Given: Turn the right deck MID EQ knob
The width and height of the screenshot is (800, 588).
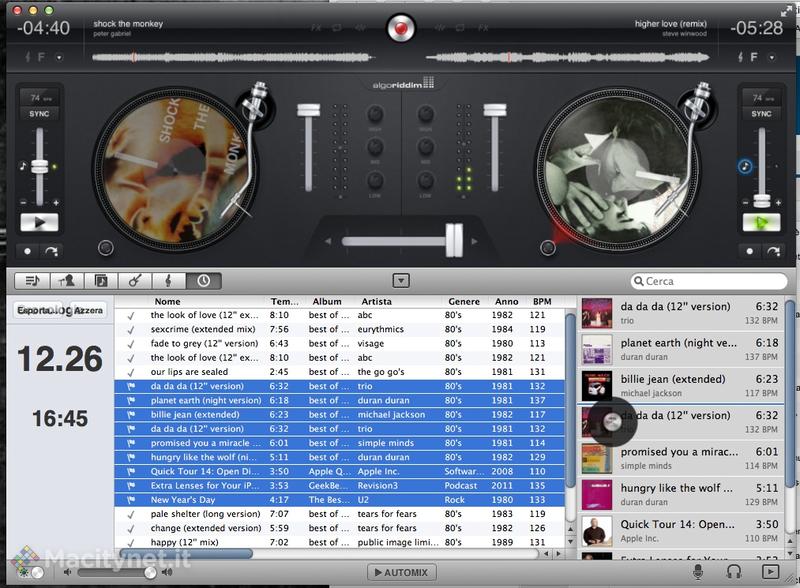Looking at the screenshot, I should tap(426, 147).
